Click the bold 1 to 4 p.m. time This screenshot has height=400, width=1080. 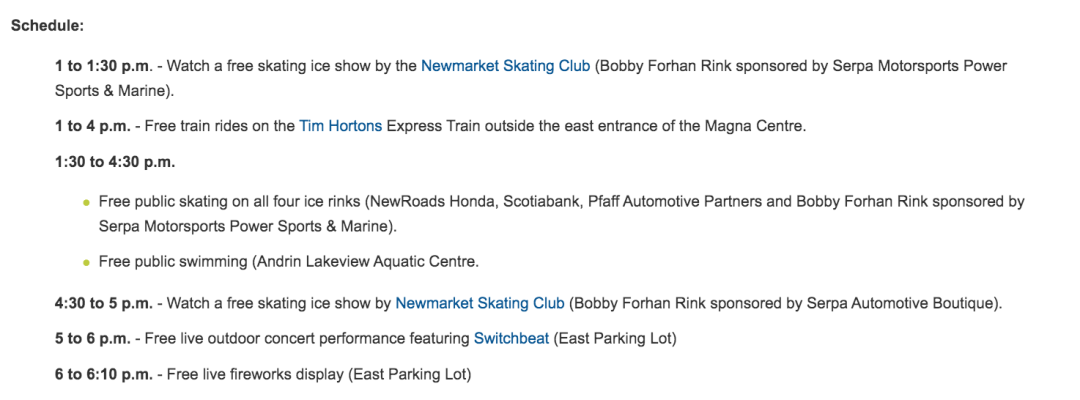[92, 126]
